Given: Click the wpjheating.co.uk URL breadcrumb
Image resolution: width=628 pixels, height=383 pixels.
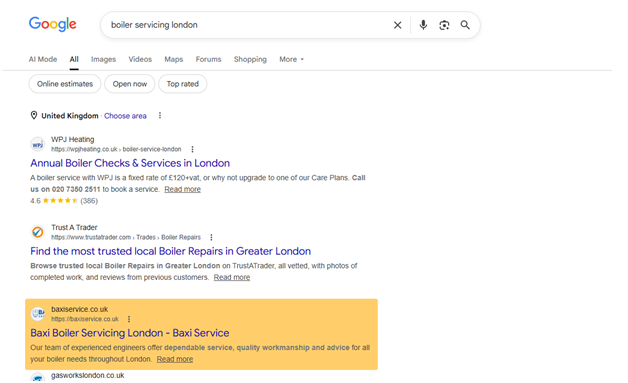Looking at the screenshot, I should pyautogui.click(x=116, y=149).
